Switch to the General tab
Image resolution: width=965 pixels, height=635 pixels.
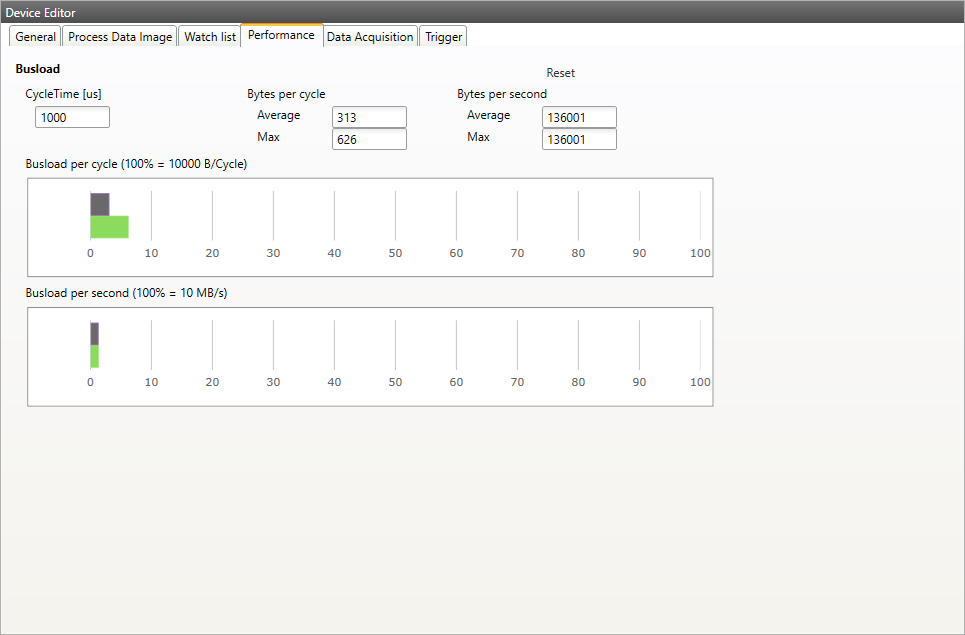click(x=34, y=36)
